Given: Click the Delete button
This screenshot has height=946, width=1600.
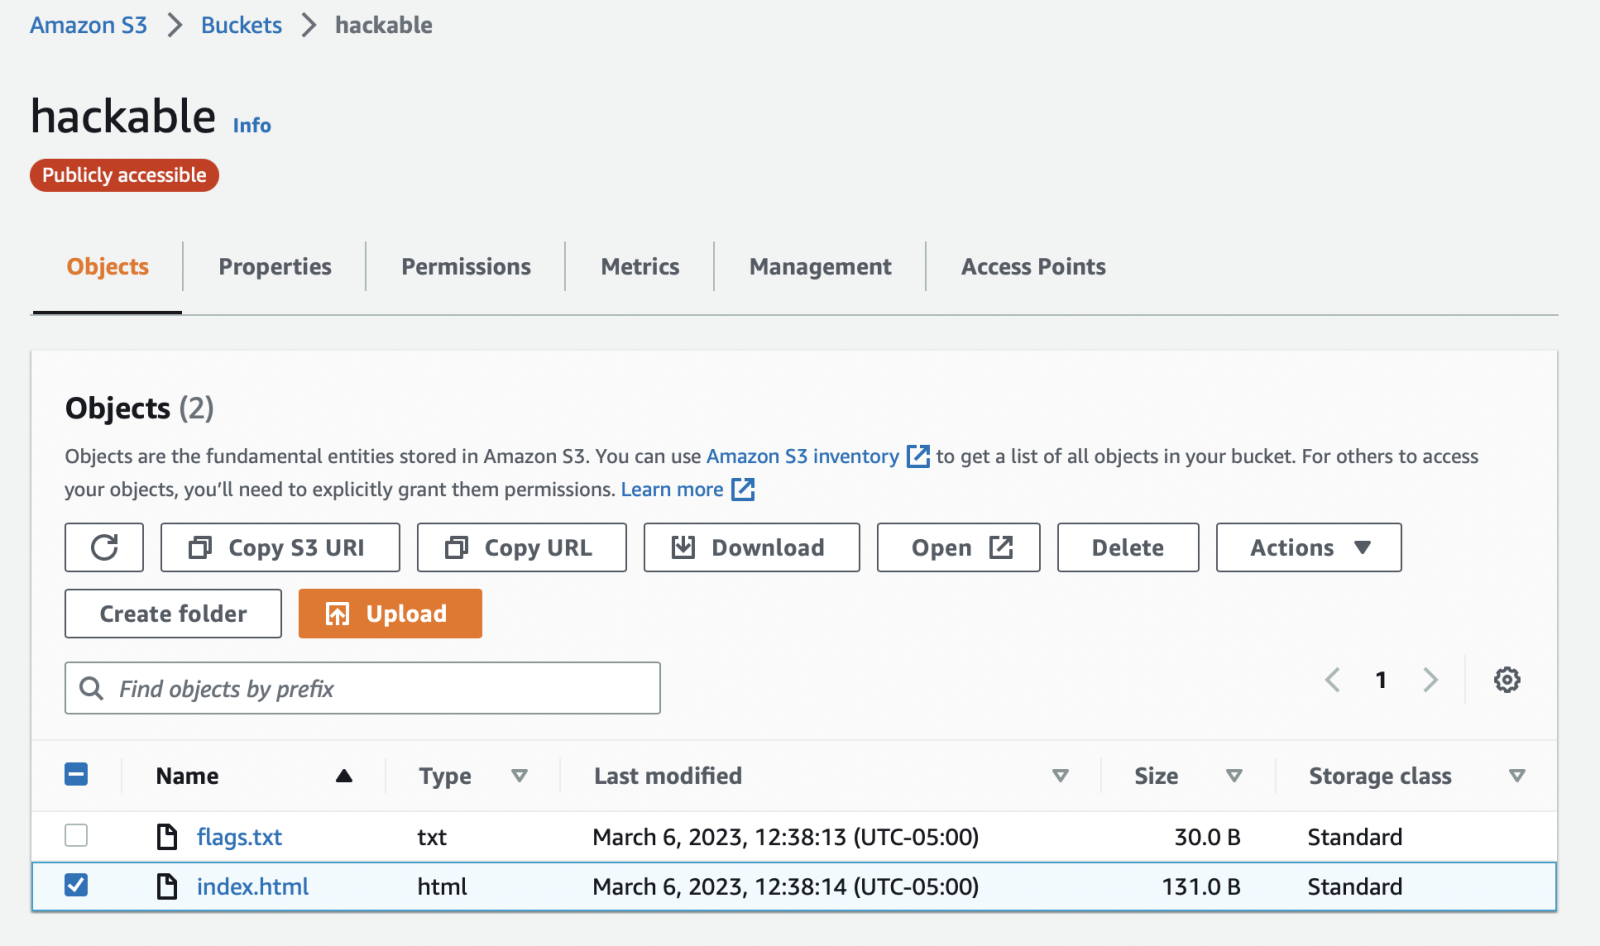Looking at the screenshot, I should coord(1127,547).
